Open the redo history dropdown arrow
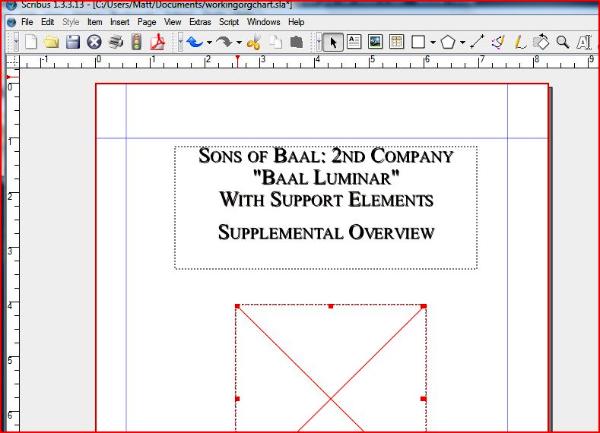The image size is (600, 433). pyautogui.click(x=239, y=42)
